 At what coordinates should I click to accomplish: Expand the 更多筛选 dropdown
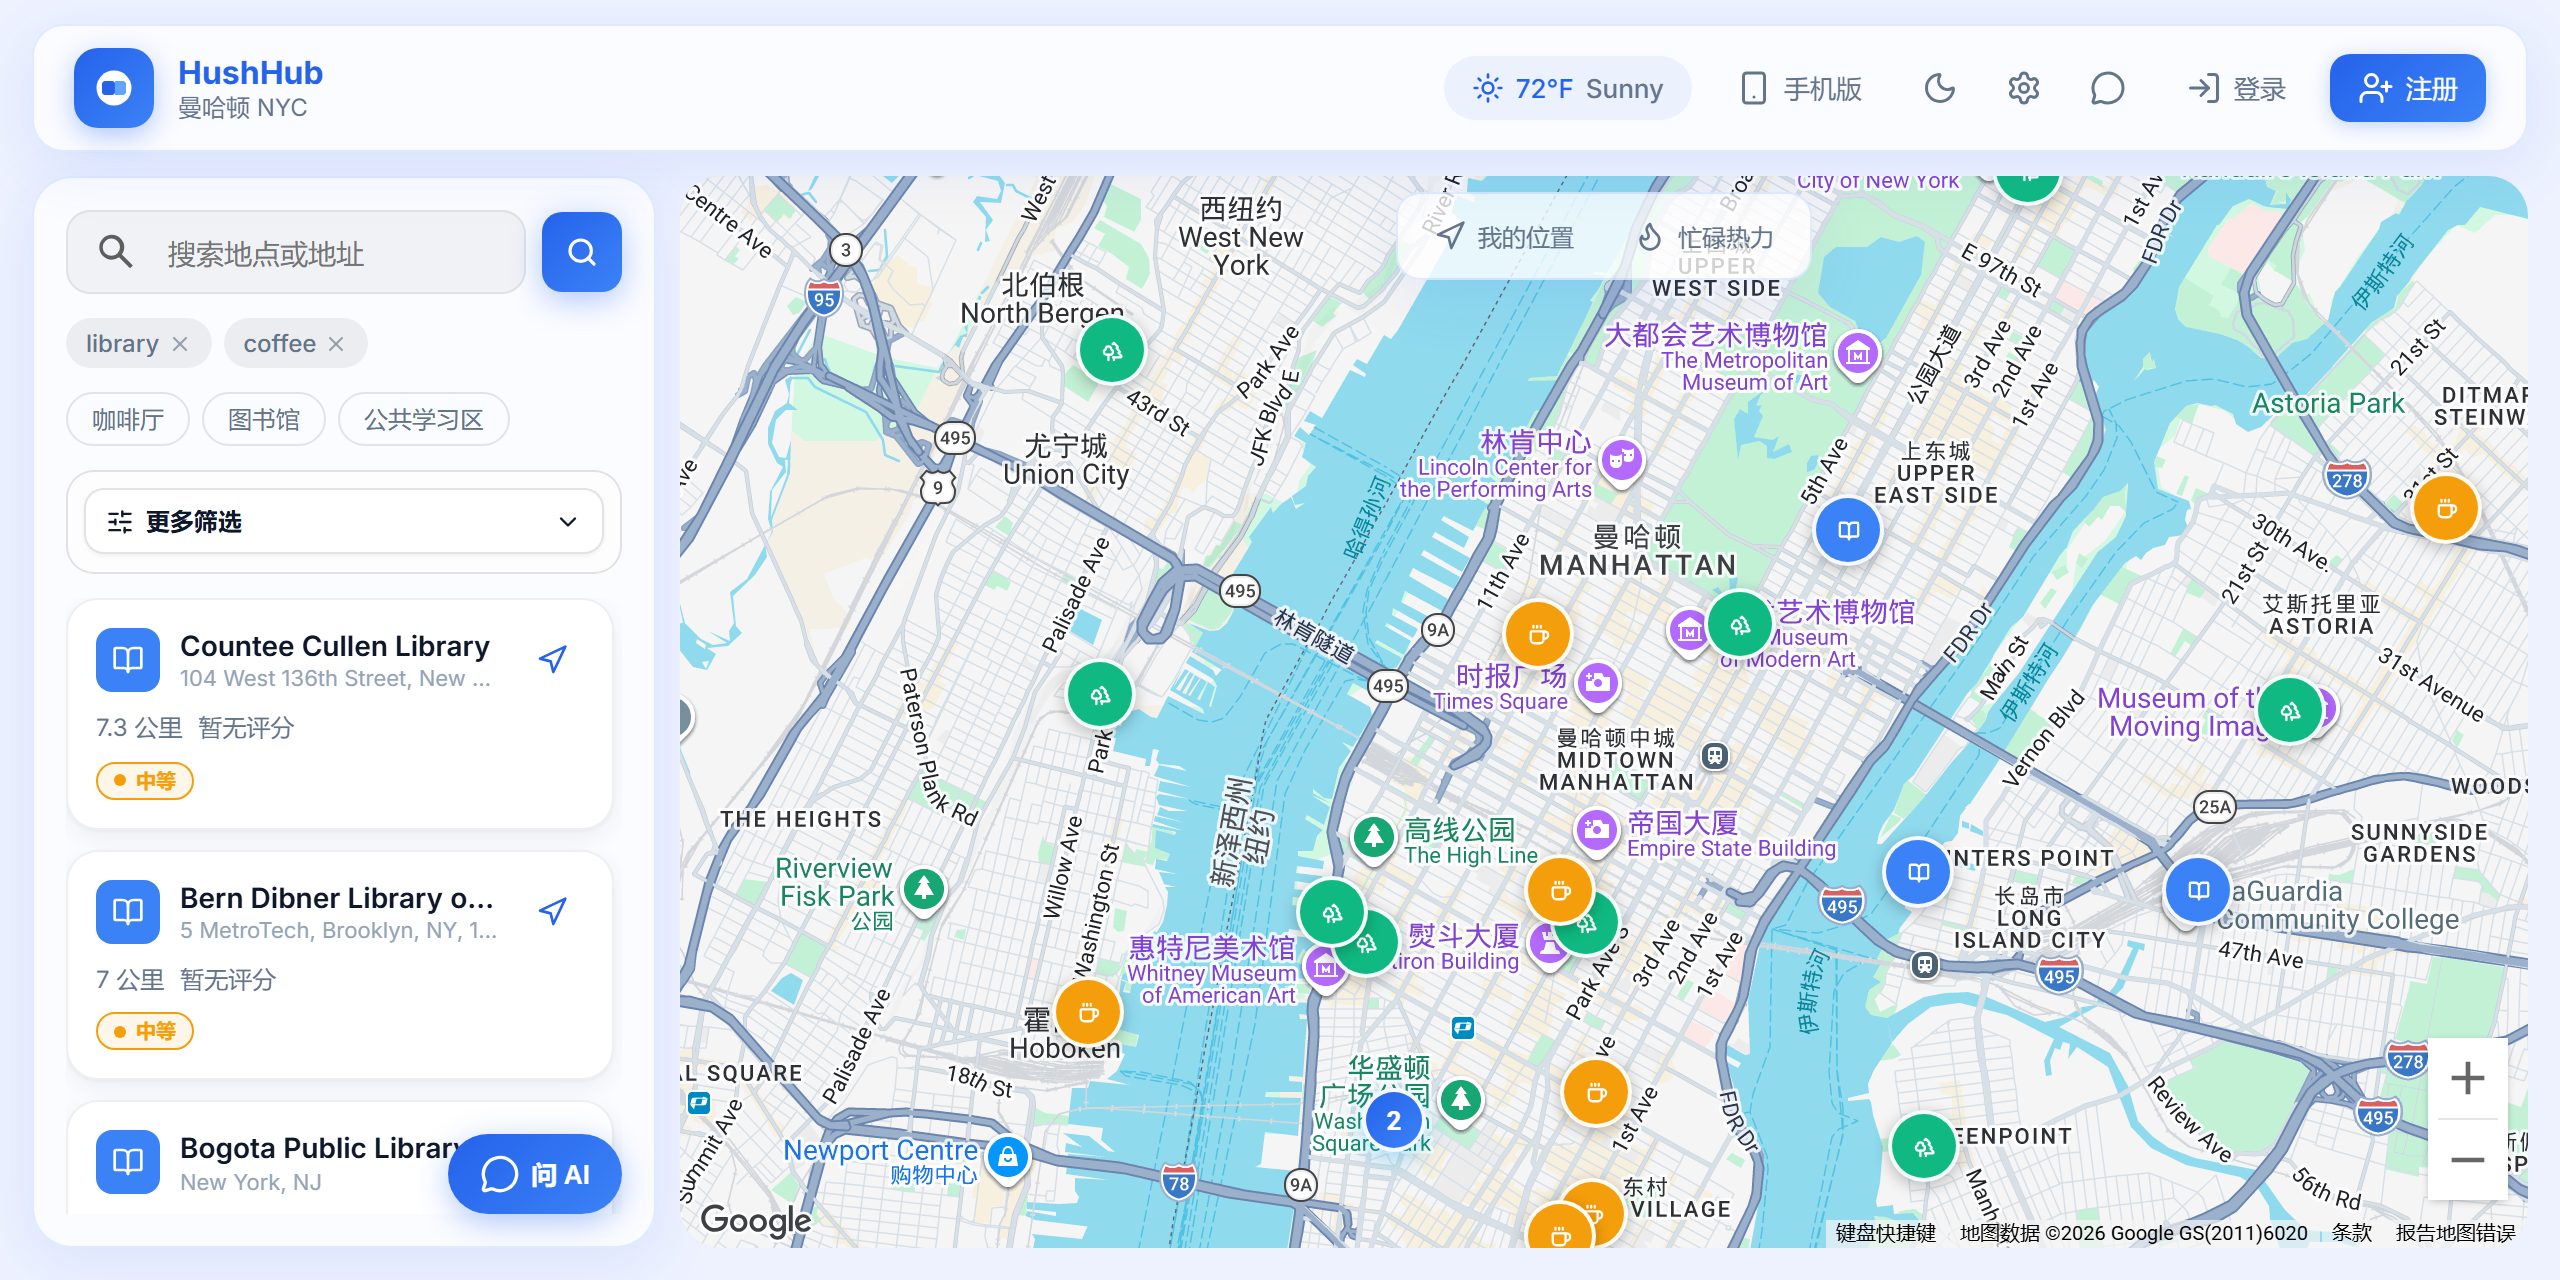click(344, 521)
